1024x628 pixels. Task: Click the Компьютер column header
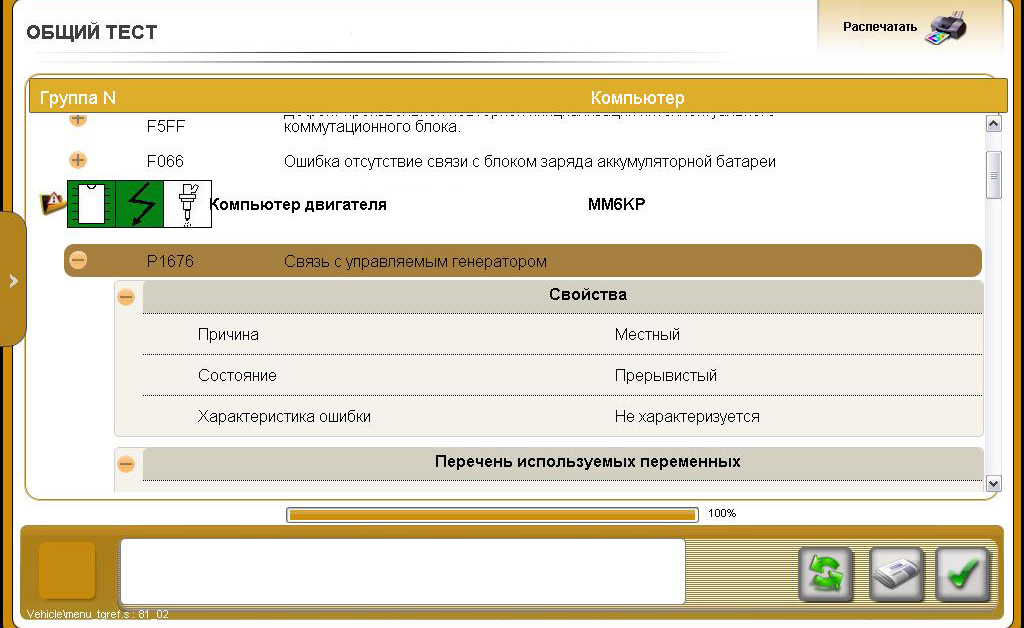pyautogui.click(x=637, y=98)
